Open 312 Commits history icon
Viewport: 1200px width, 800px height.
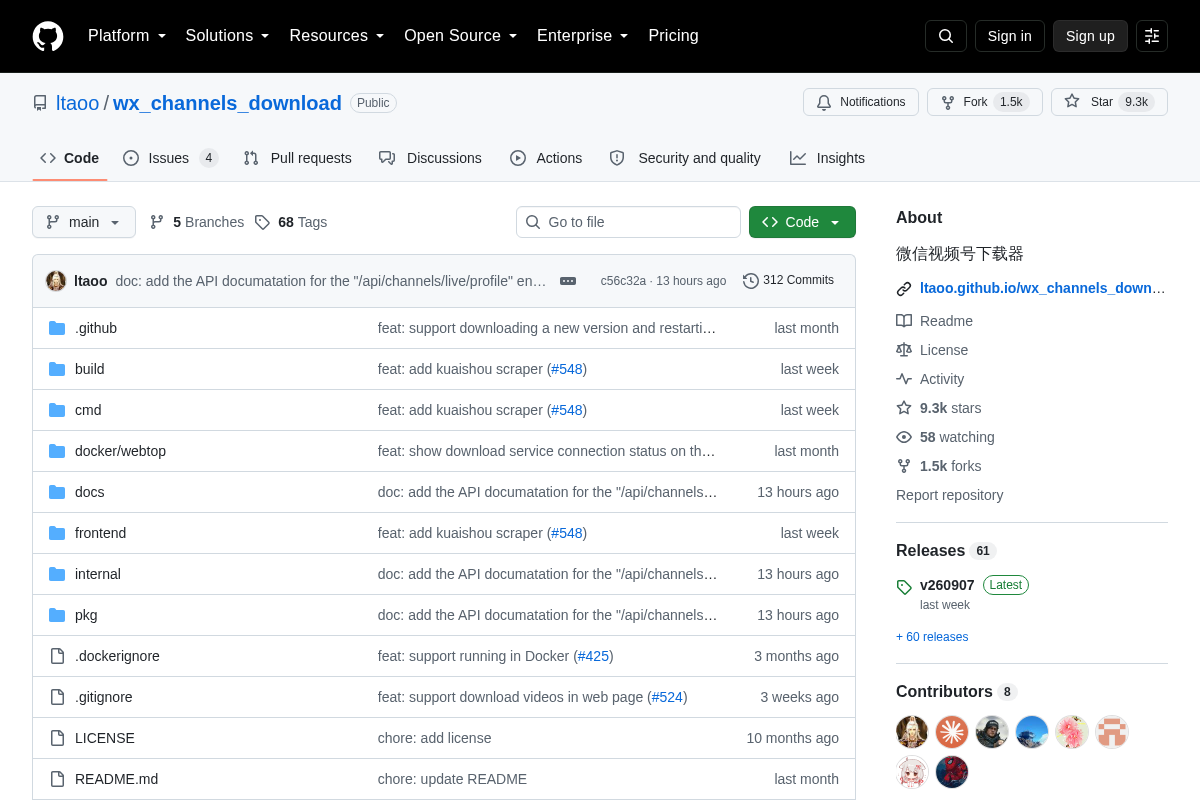pyautogui.click(x=751, y=281)
